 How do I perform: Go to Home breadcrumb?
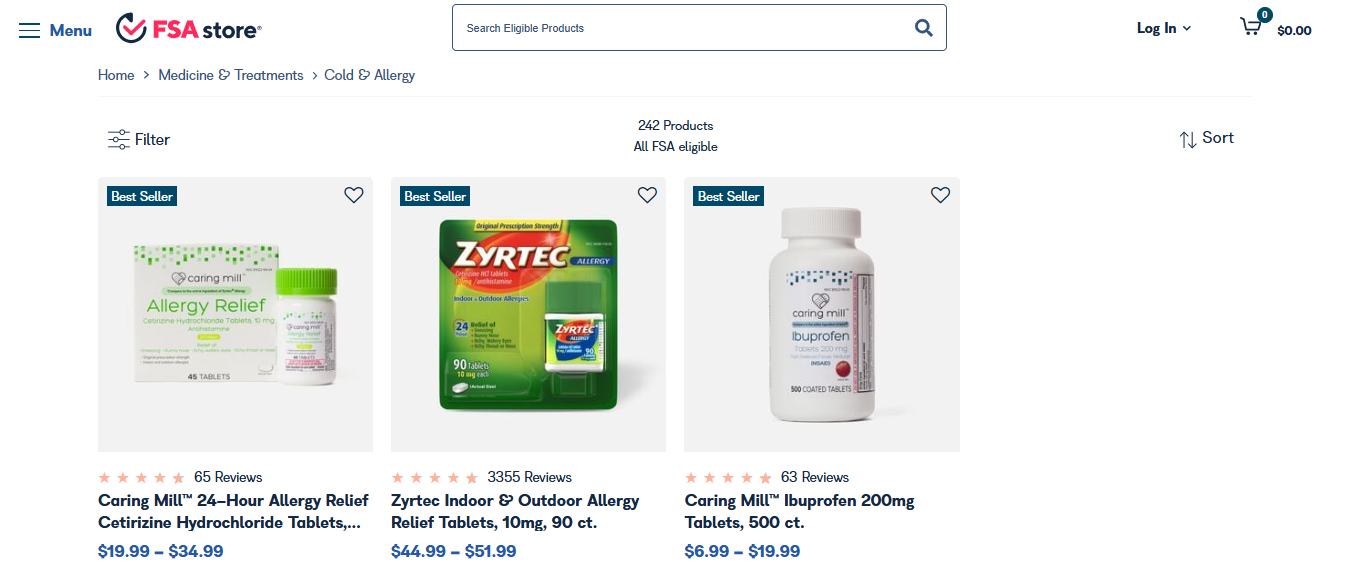116,75
